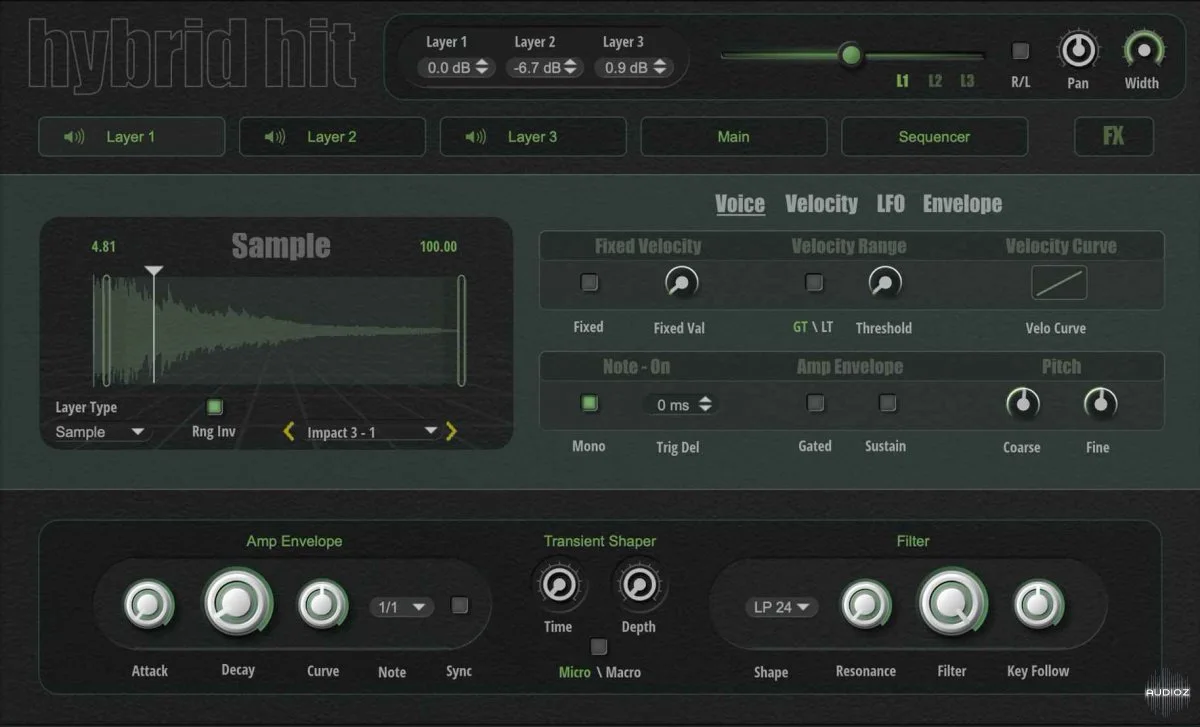Open the LP 24 filter Shape dropdown

pyautogui.click(x=781, y=607)
